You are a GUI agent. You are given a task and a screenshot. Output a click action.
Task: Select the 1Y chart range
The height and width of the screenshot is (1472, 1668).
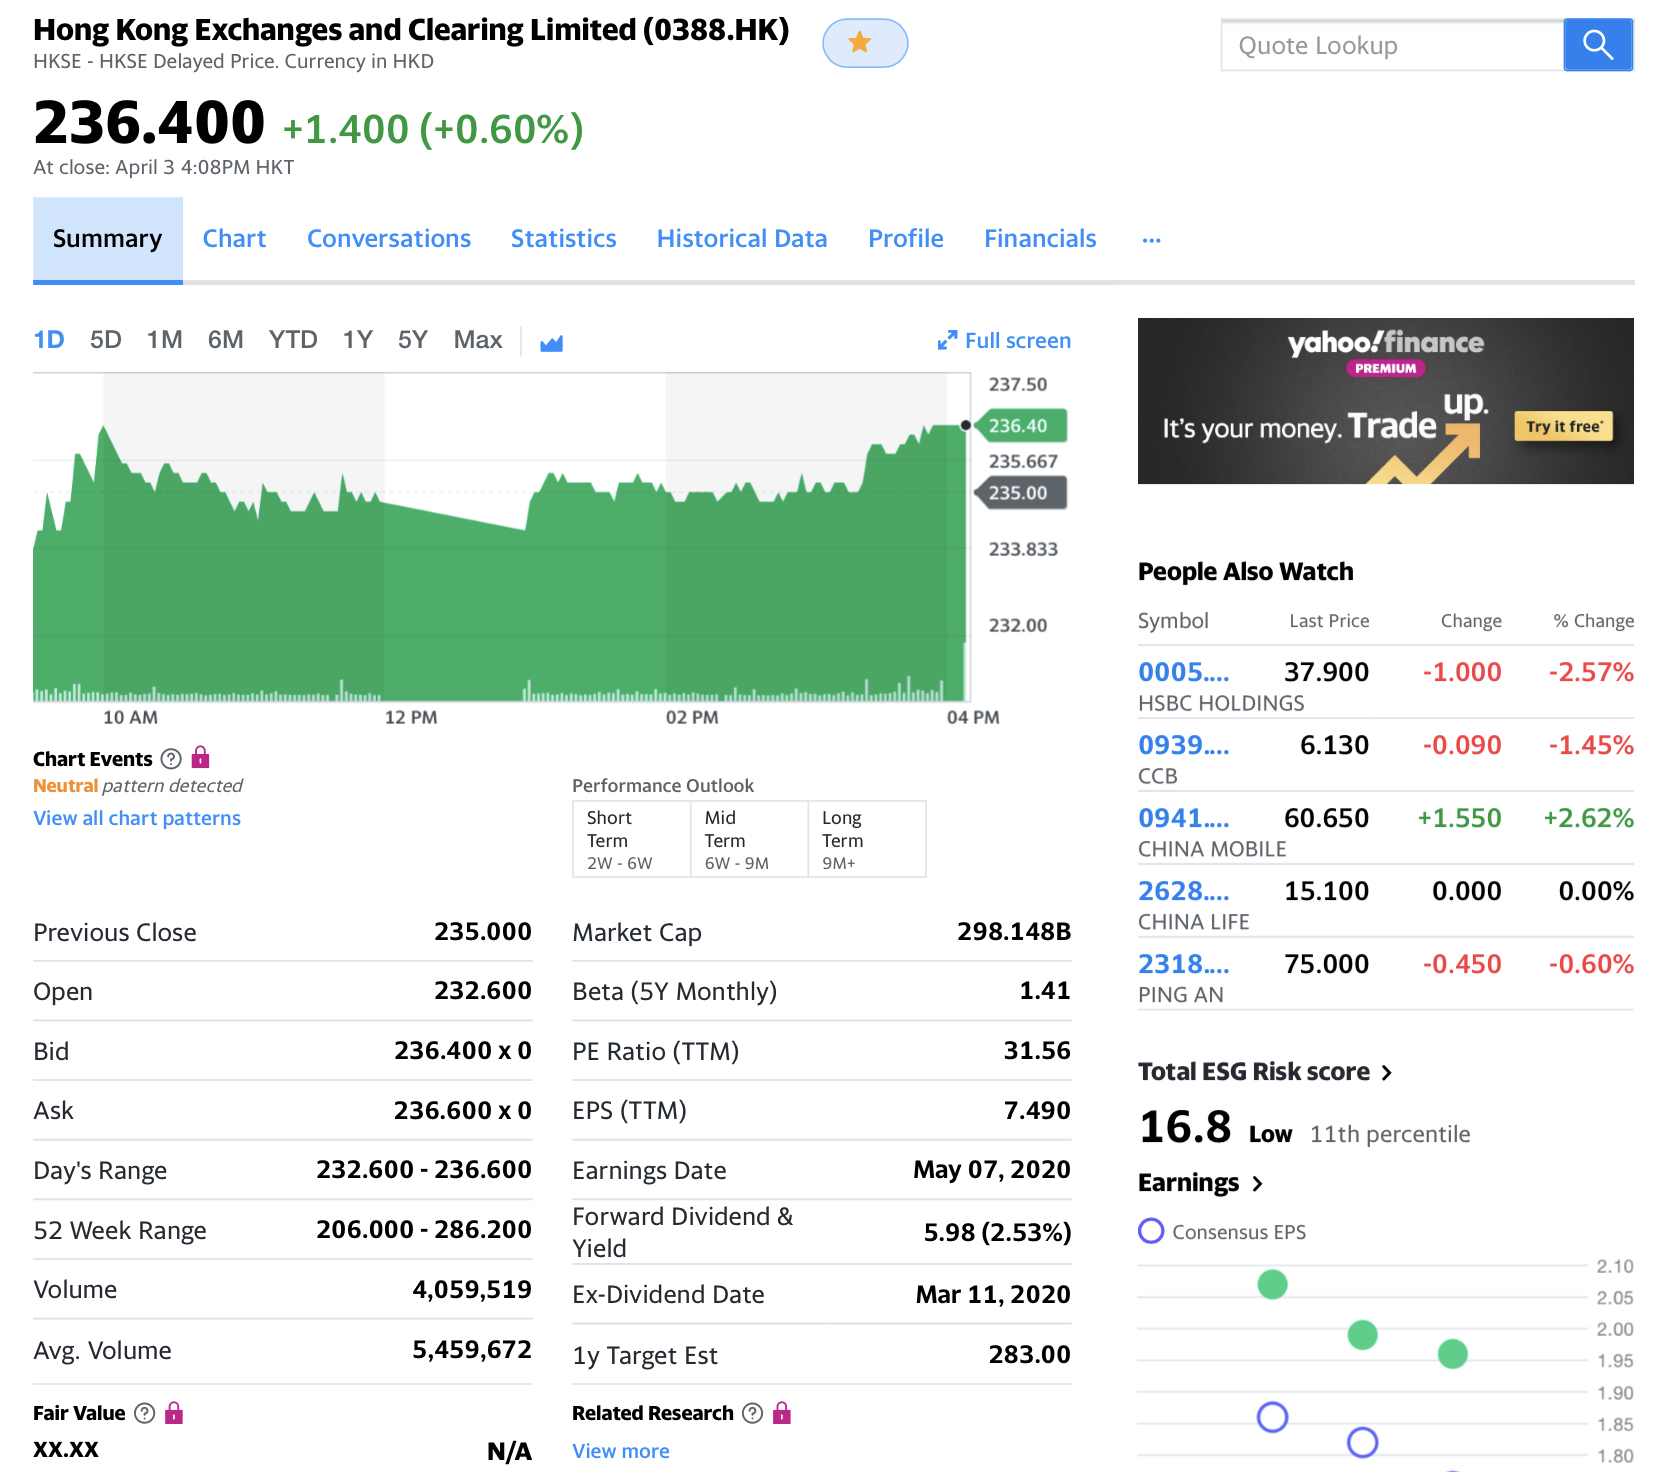(x=358, y=340)
